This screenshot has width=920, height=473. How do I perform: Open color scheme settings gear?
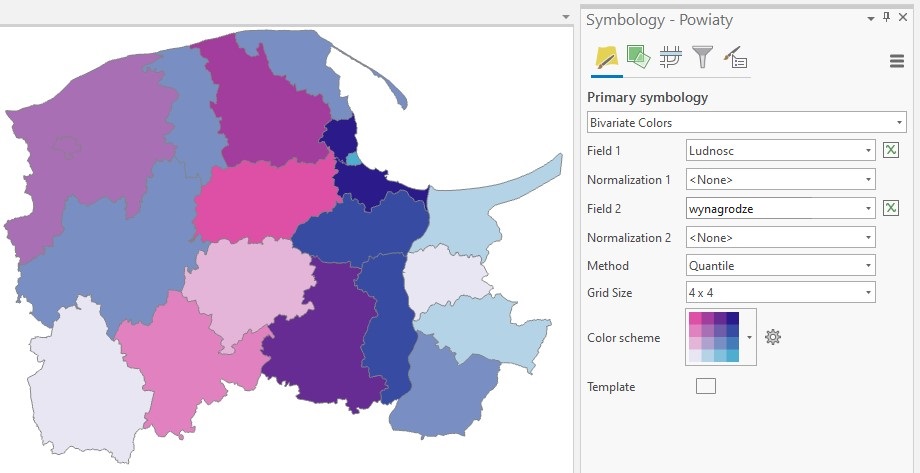[x=772, y=337]
